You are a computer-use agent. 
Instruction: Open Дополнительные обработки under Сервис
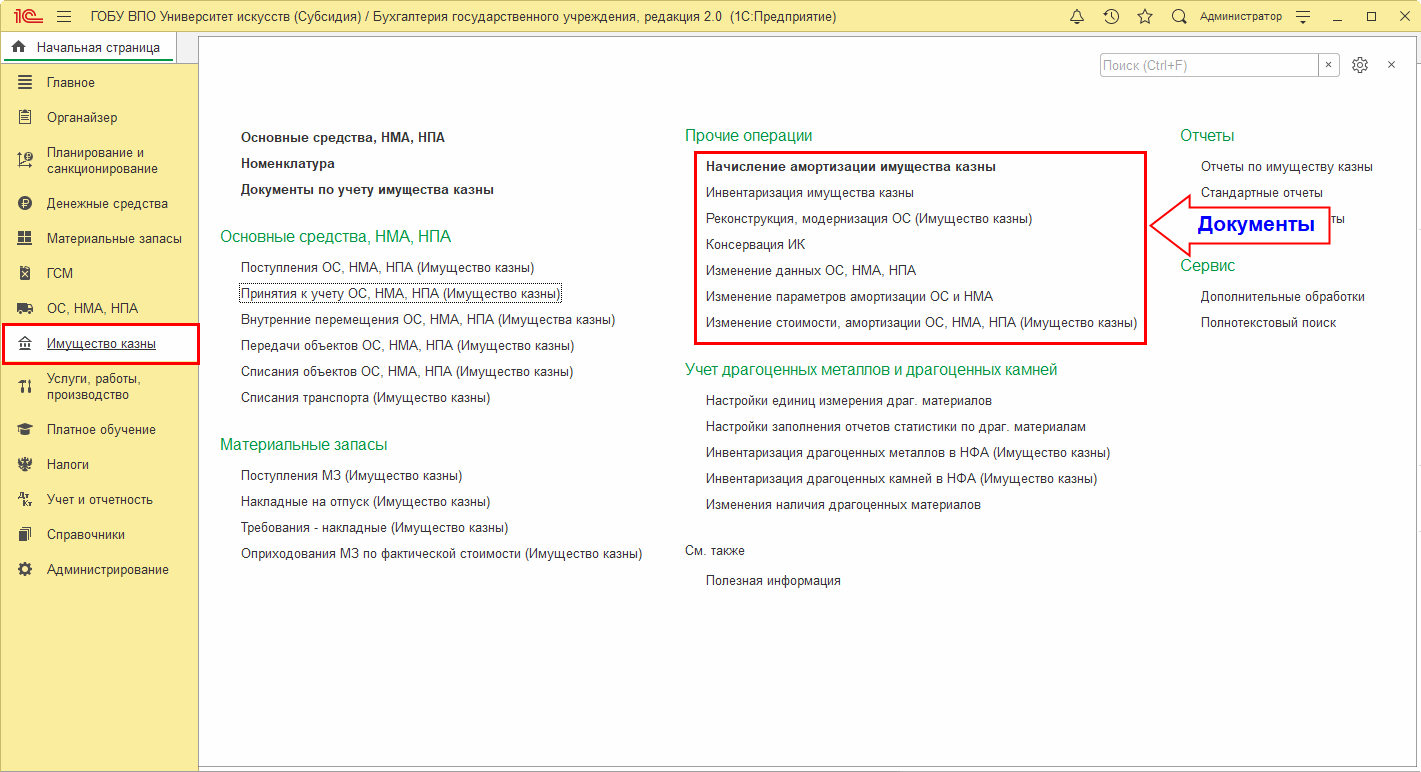click(1283, 297)
